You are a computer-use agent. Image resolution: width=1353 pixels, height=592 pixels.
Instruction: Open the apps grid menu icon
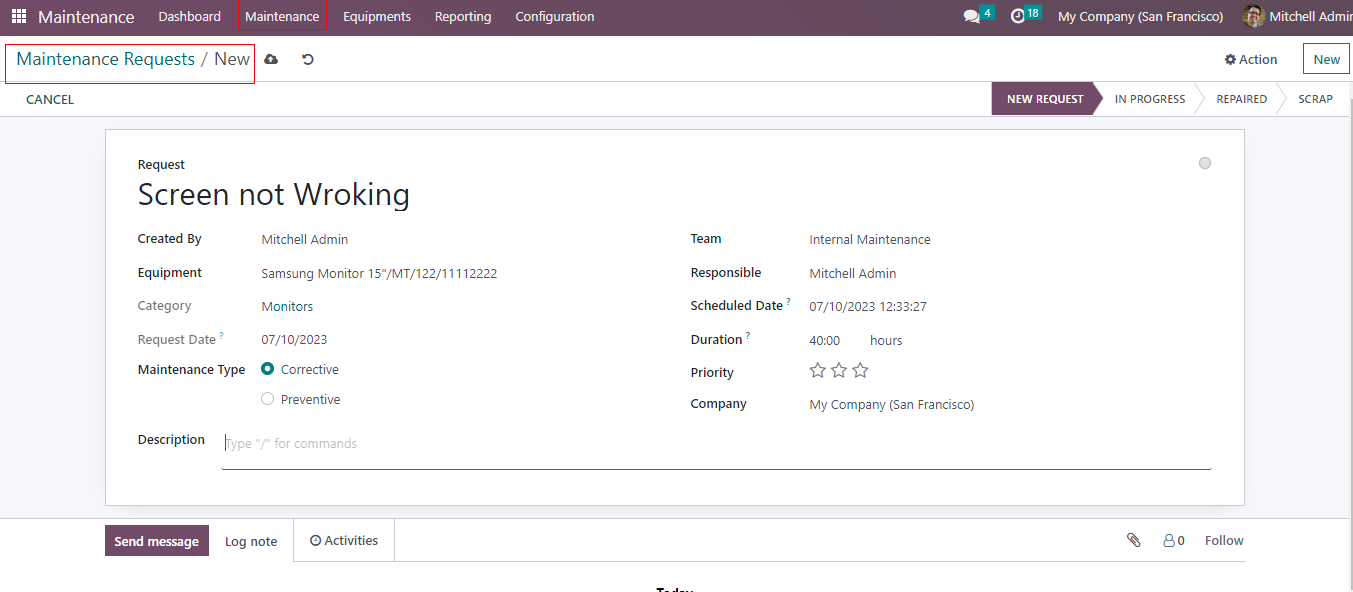(x=19, y=17)
